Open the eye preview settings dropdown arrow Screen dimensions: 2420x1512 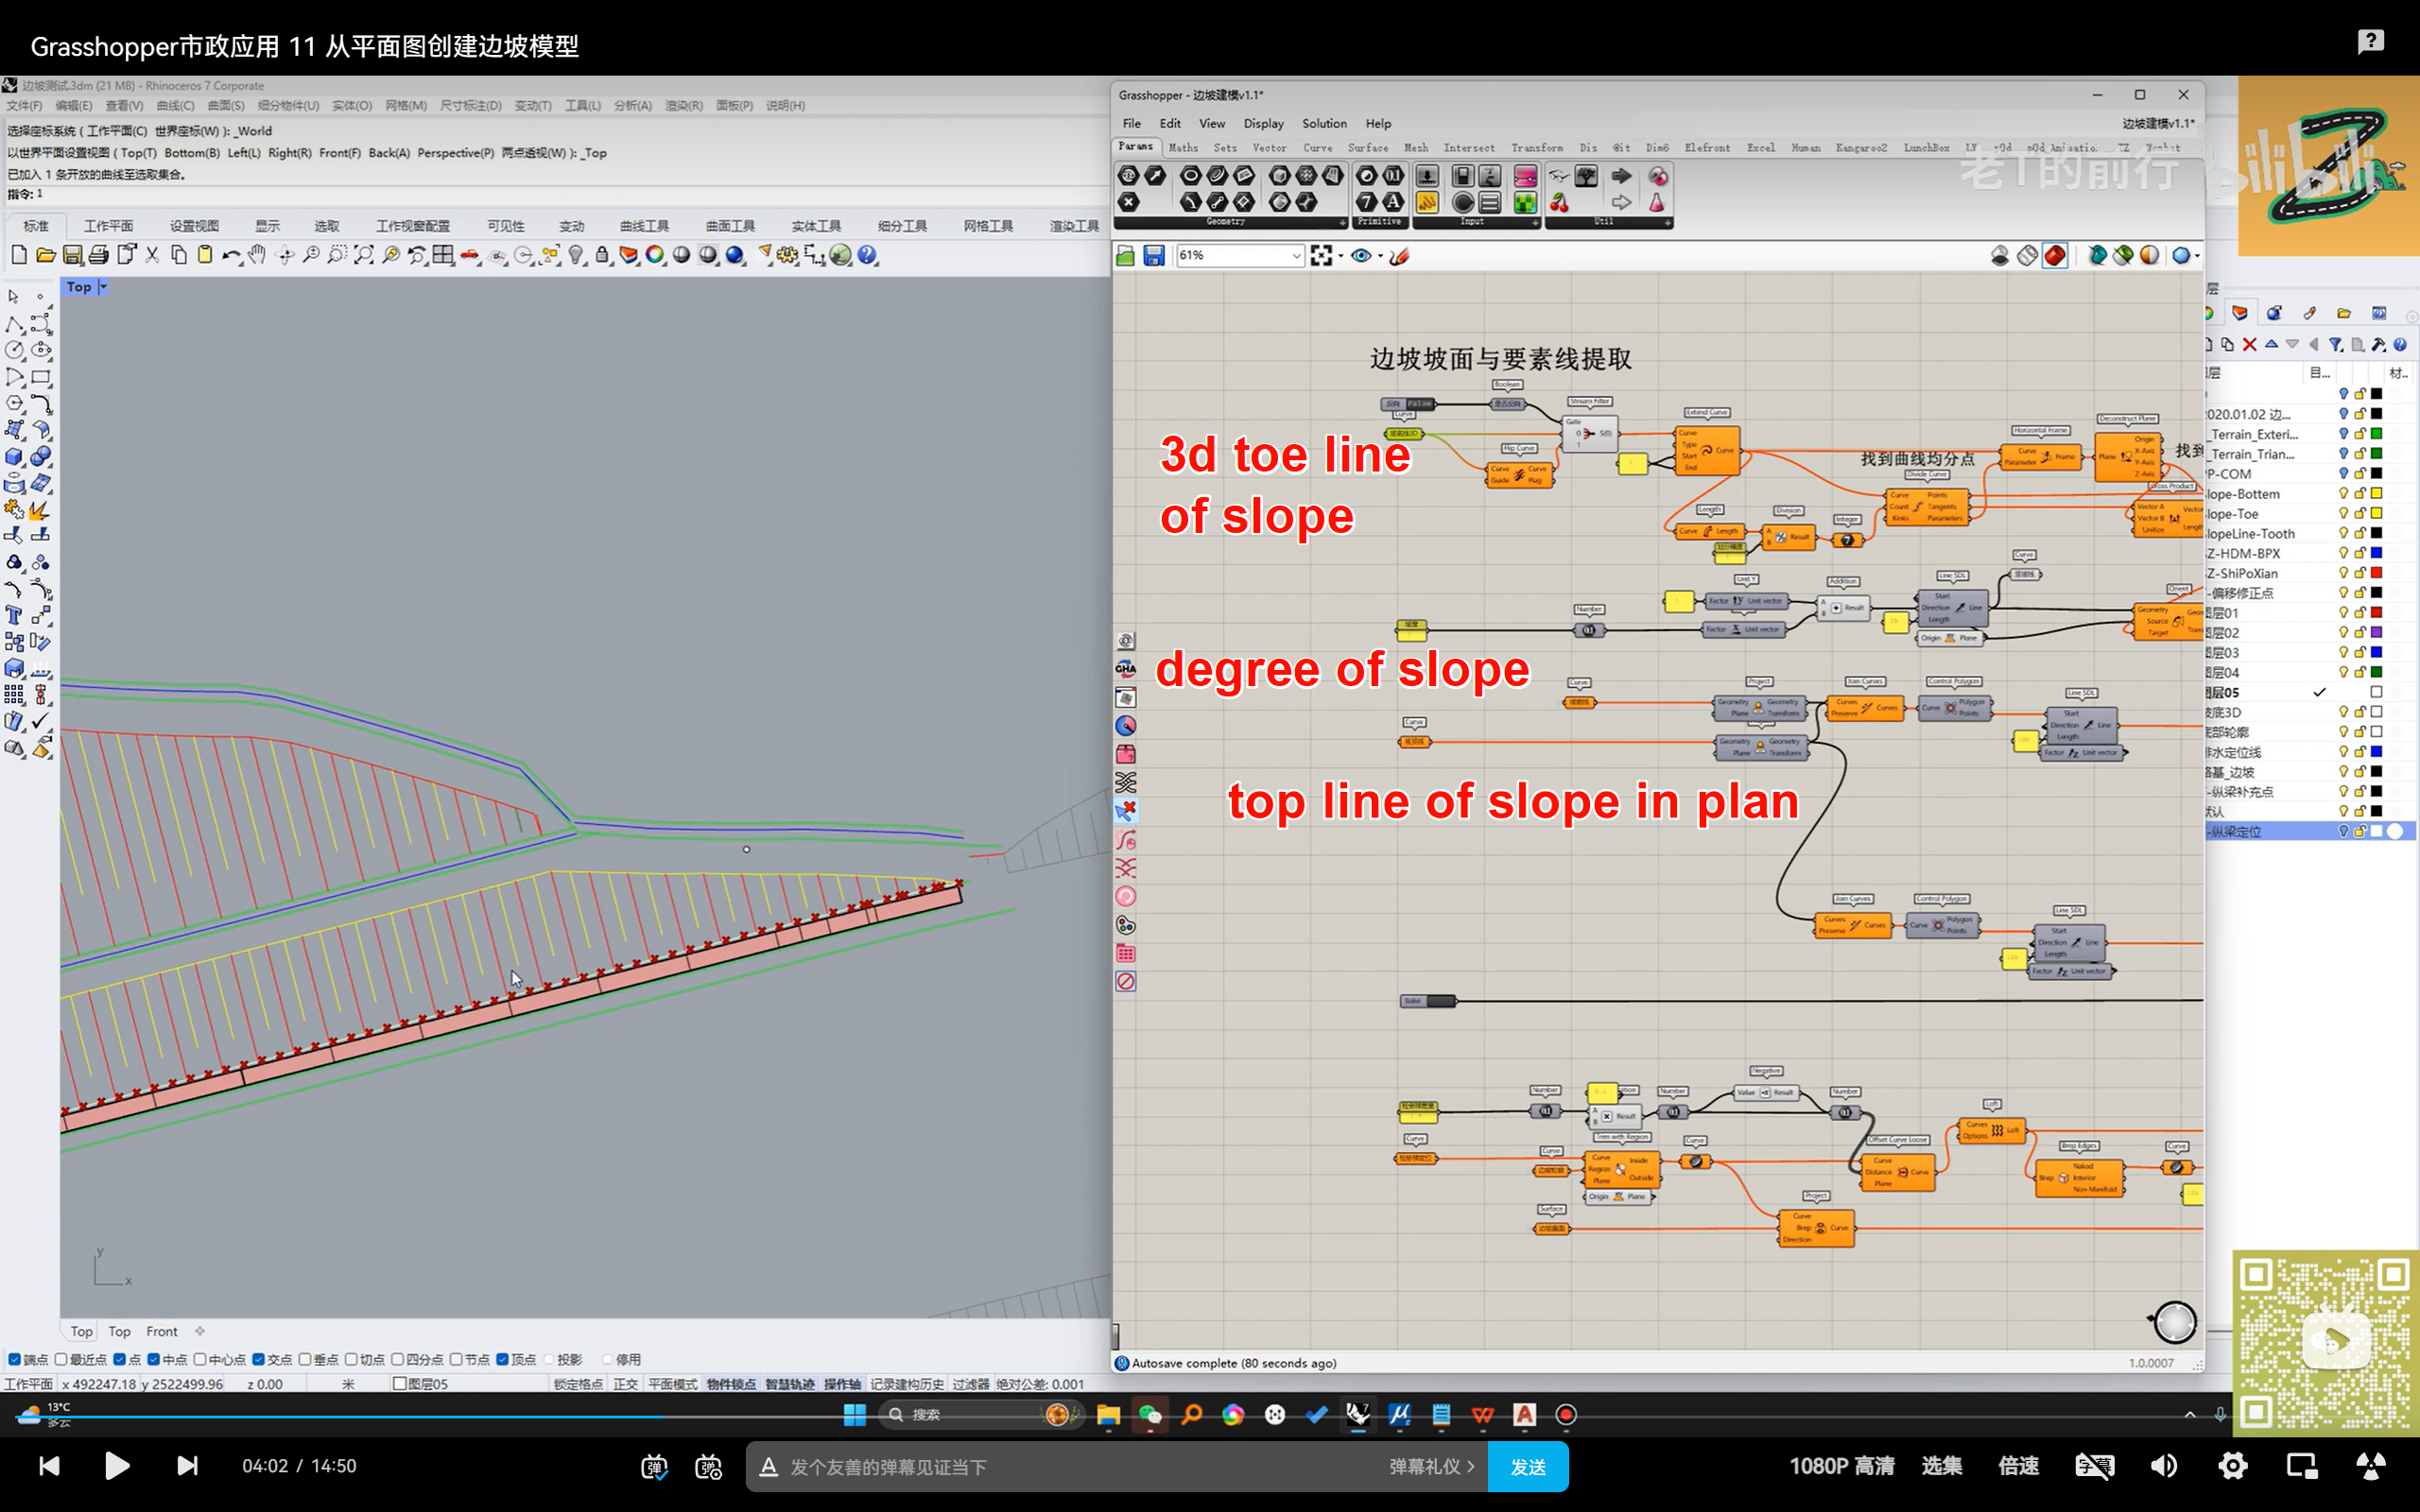(x=1380, y=256)
